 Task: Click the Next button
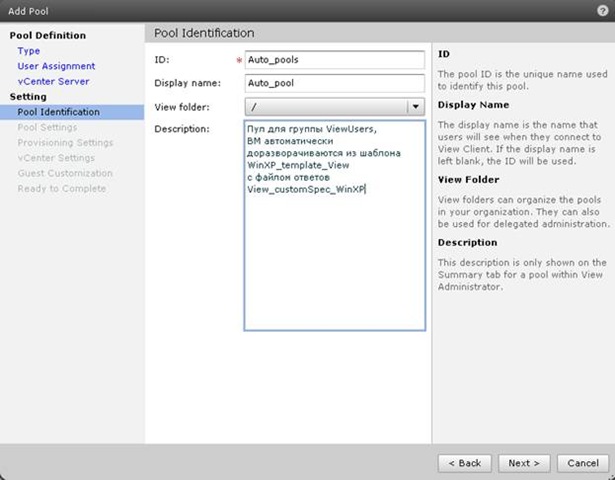pyautogui.click(x=524, y=463)
